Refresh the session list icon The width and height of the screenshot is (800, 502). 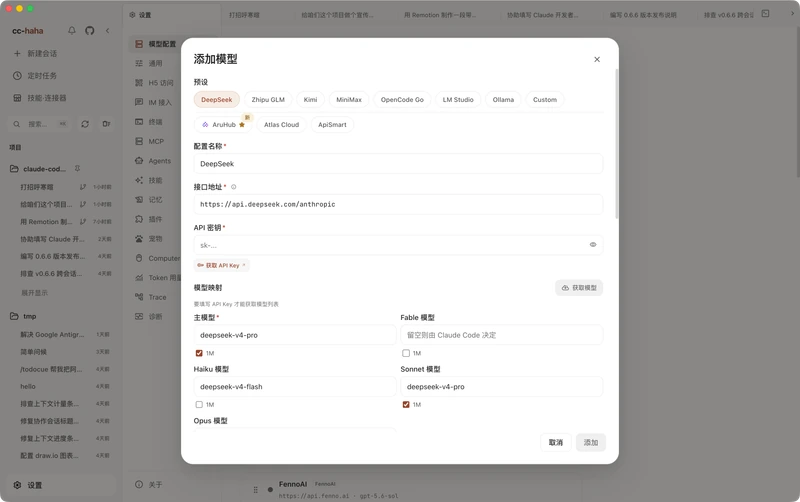click(x=85, y=124)
